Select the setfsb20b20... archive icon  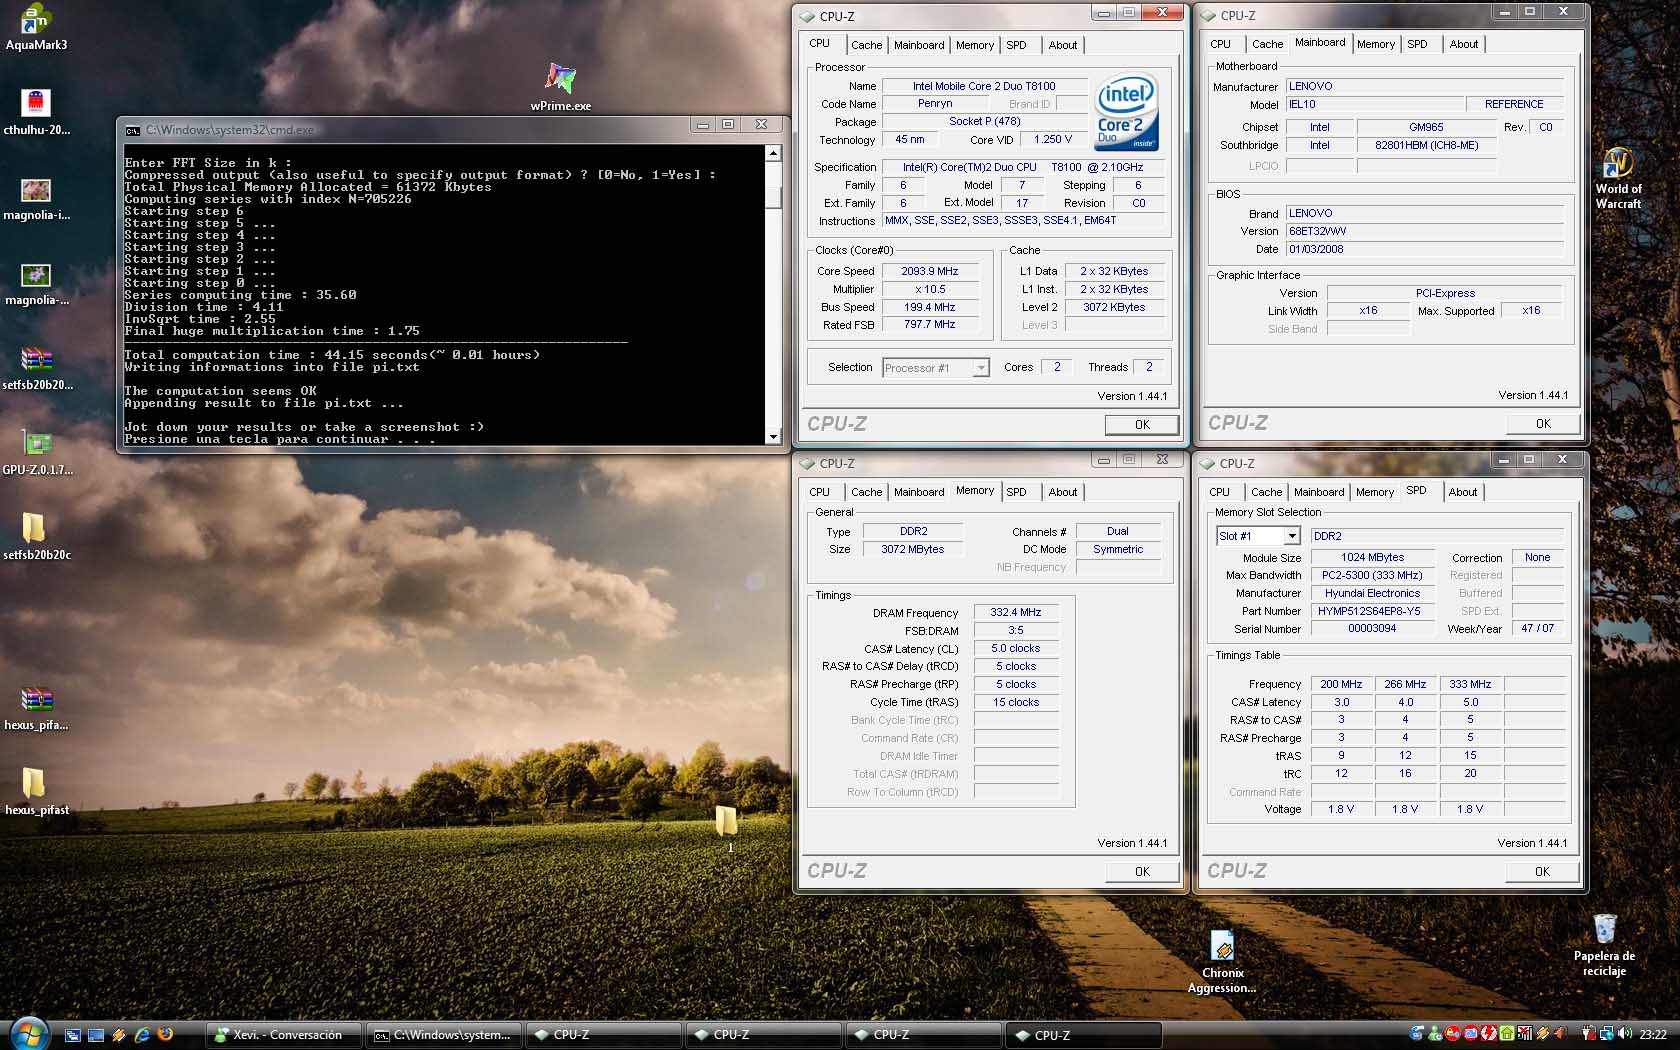[x=37, y=367]
